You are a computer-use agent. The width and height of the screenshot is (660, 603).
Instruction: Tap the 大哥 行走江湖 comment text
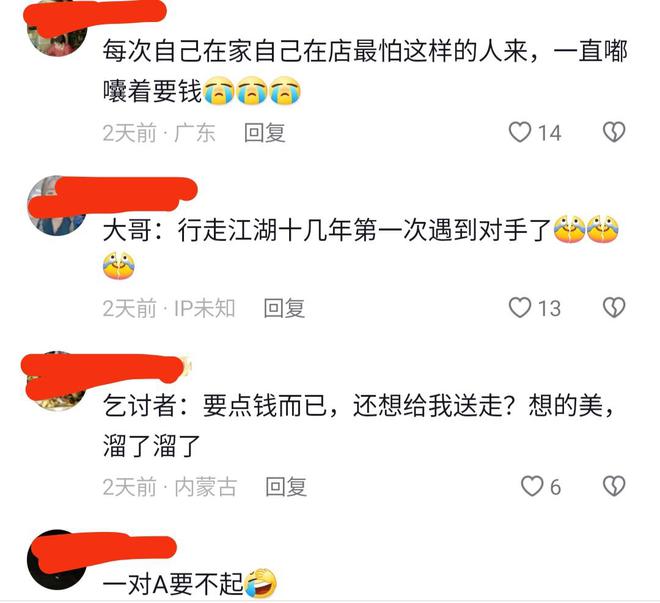(361, 248)
